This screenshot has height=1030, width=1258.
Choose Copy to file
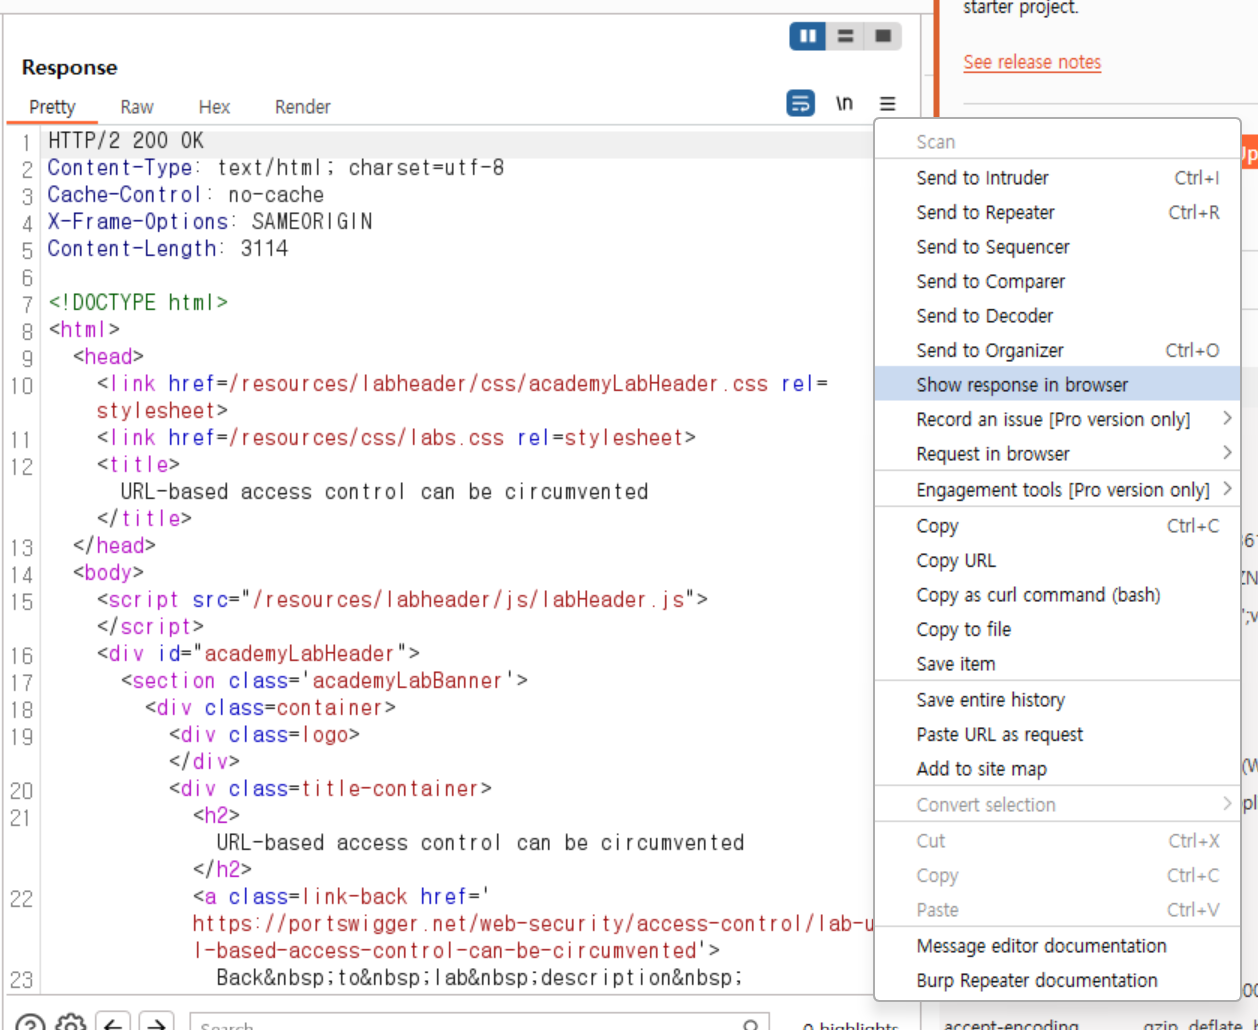click(1057, 629)
